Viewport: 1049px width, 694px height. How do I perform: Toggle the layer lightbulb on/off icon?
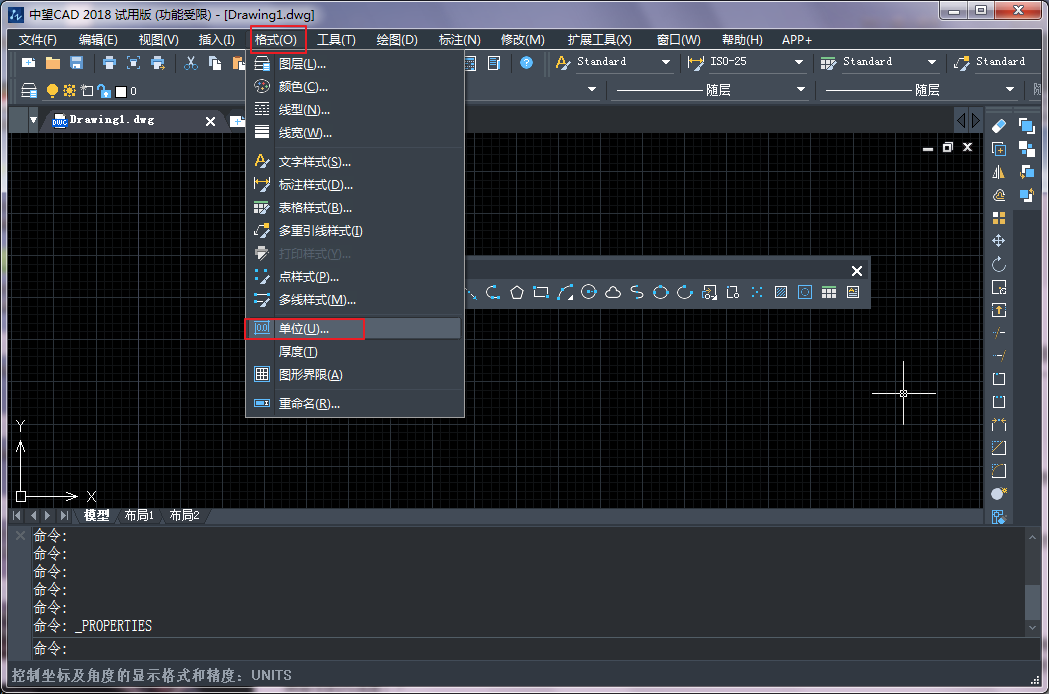pos(53,91)
